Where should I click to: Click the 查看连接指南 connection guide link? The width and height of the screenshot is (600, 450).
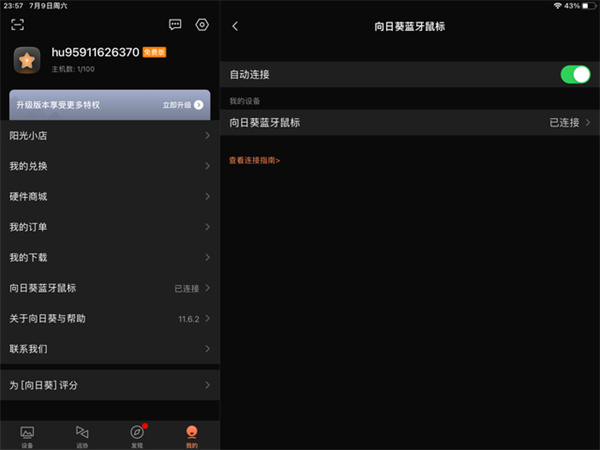[x=254, y=160]
